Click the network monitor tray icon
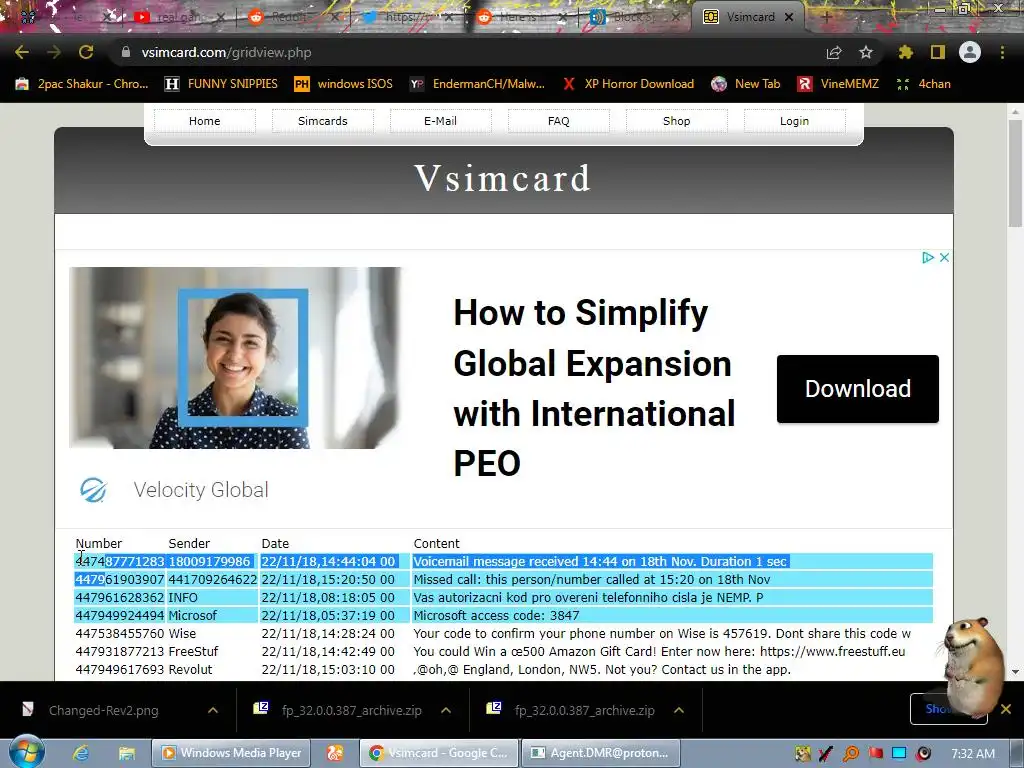Viewport: 1024px width, 768px height. click(899, 754)
